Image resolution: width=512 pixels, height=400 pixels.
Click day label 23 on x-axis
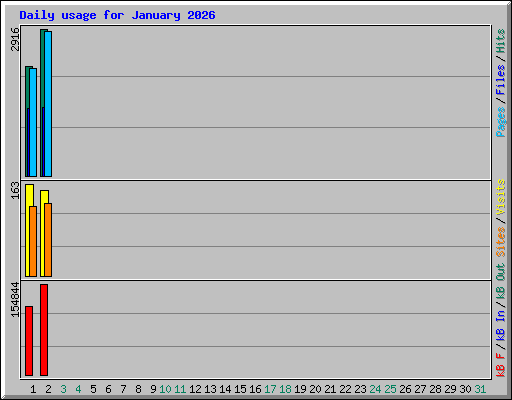[360, 389]
